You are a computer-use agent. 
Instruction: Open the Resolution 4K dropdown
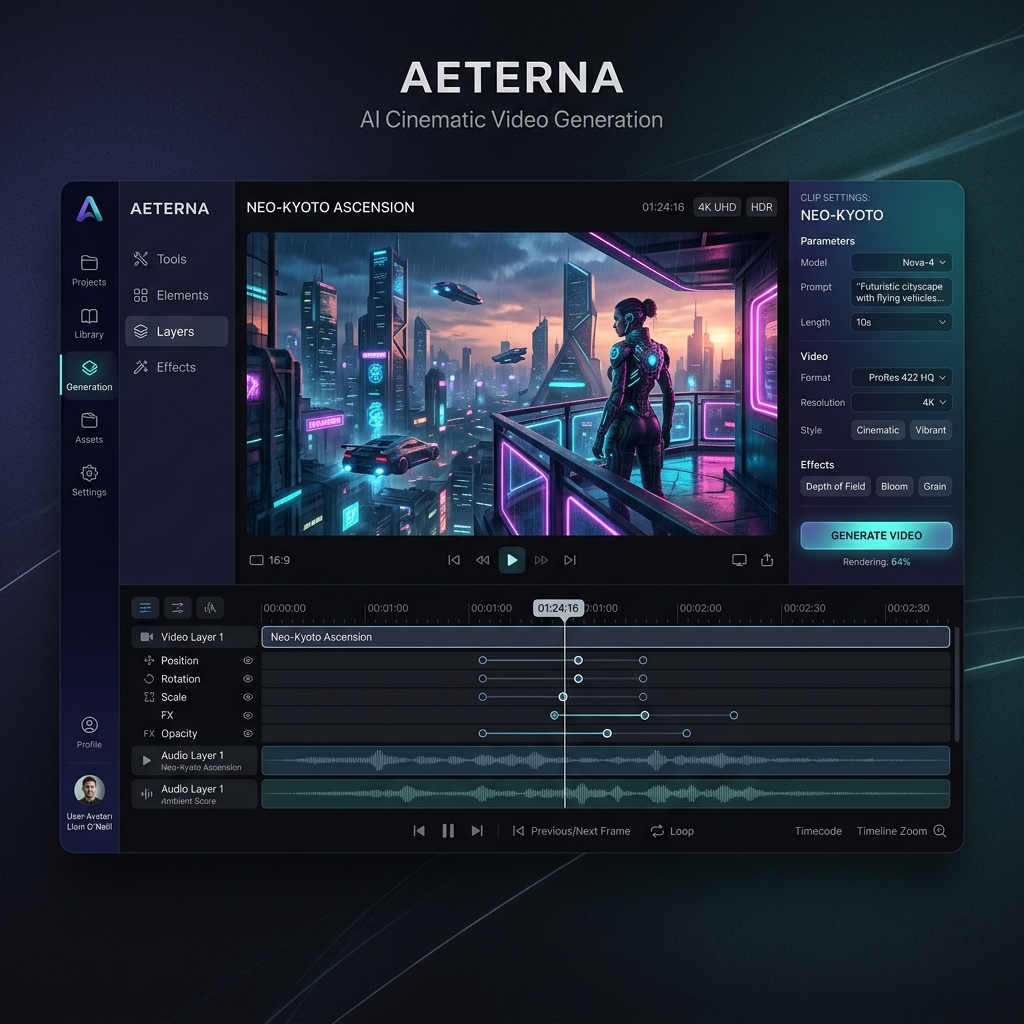point(901,402)
